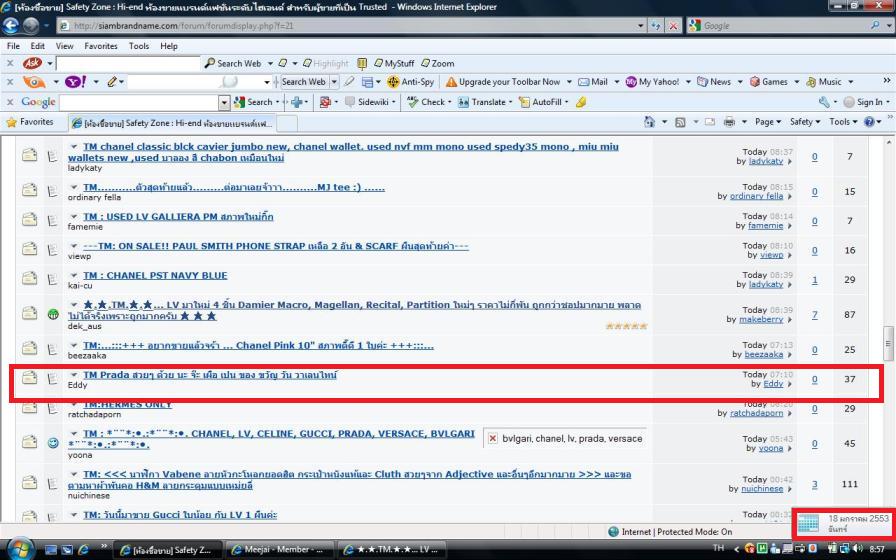Open Yahoo News button

714,82
